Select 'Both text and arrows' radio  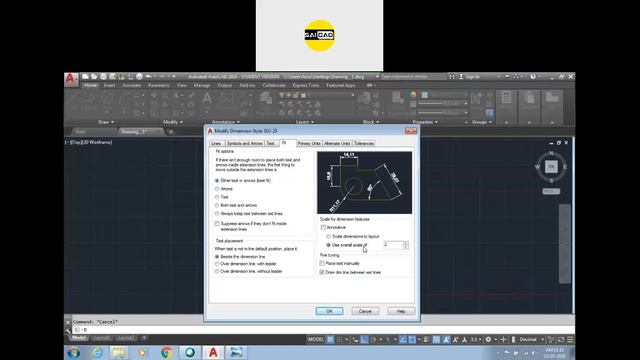[x=217, y=205]
